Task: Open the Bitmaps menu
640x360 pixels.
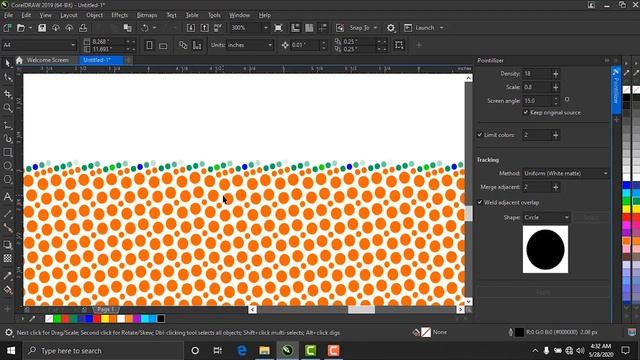Action: point(147,15)
